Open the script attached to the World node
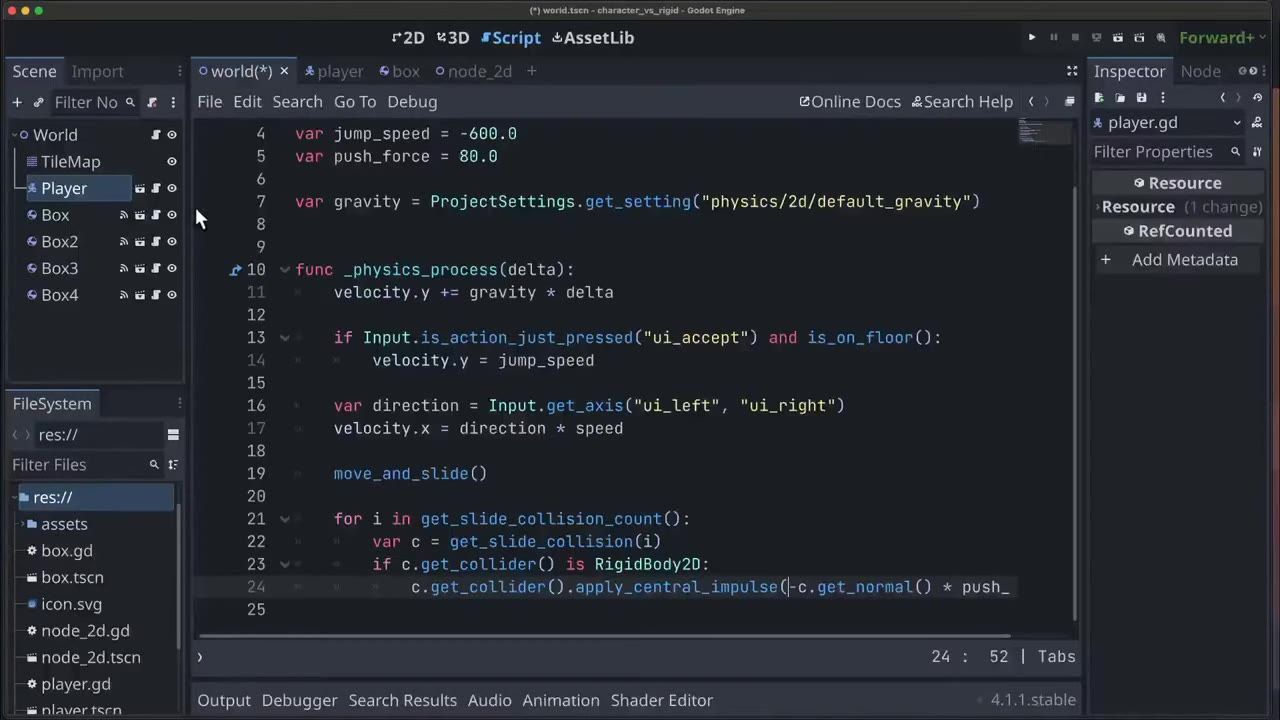This screenshot has width=1280, height=720. (156, 135)
